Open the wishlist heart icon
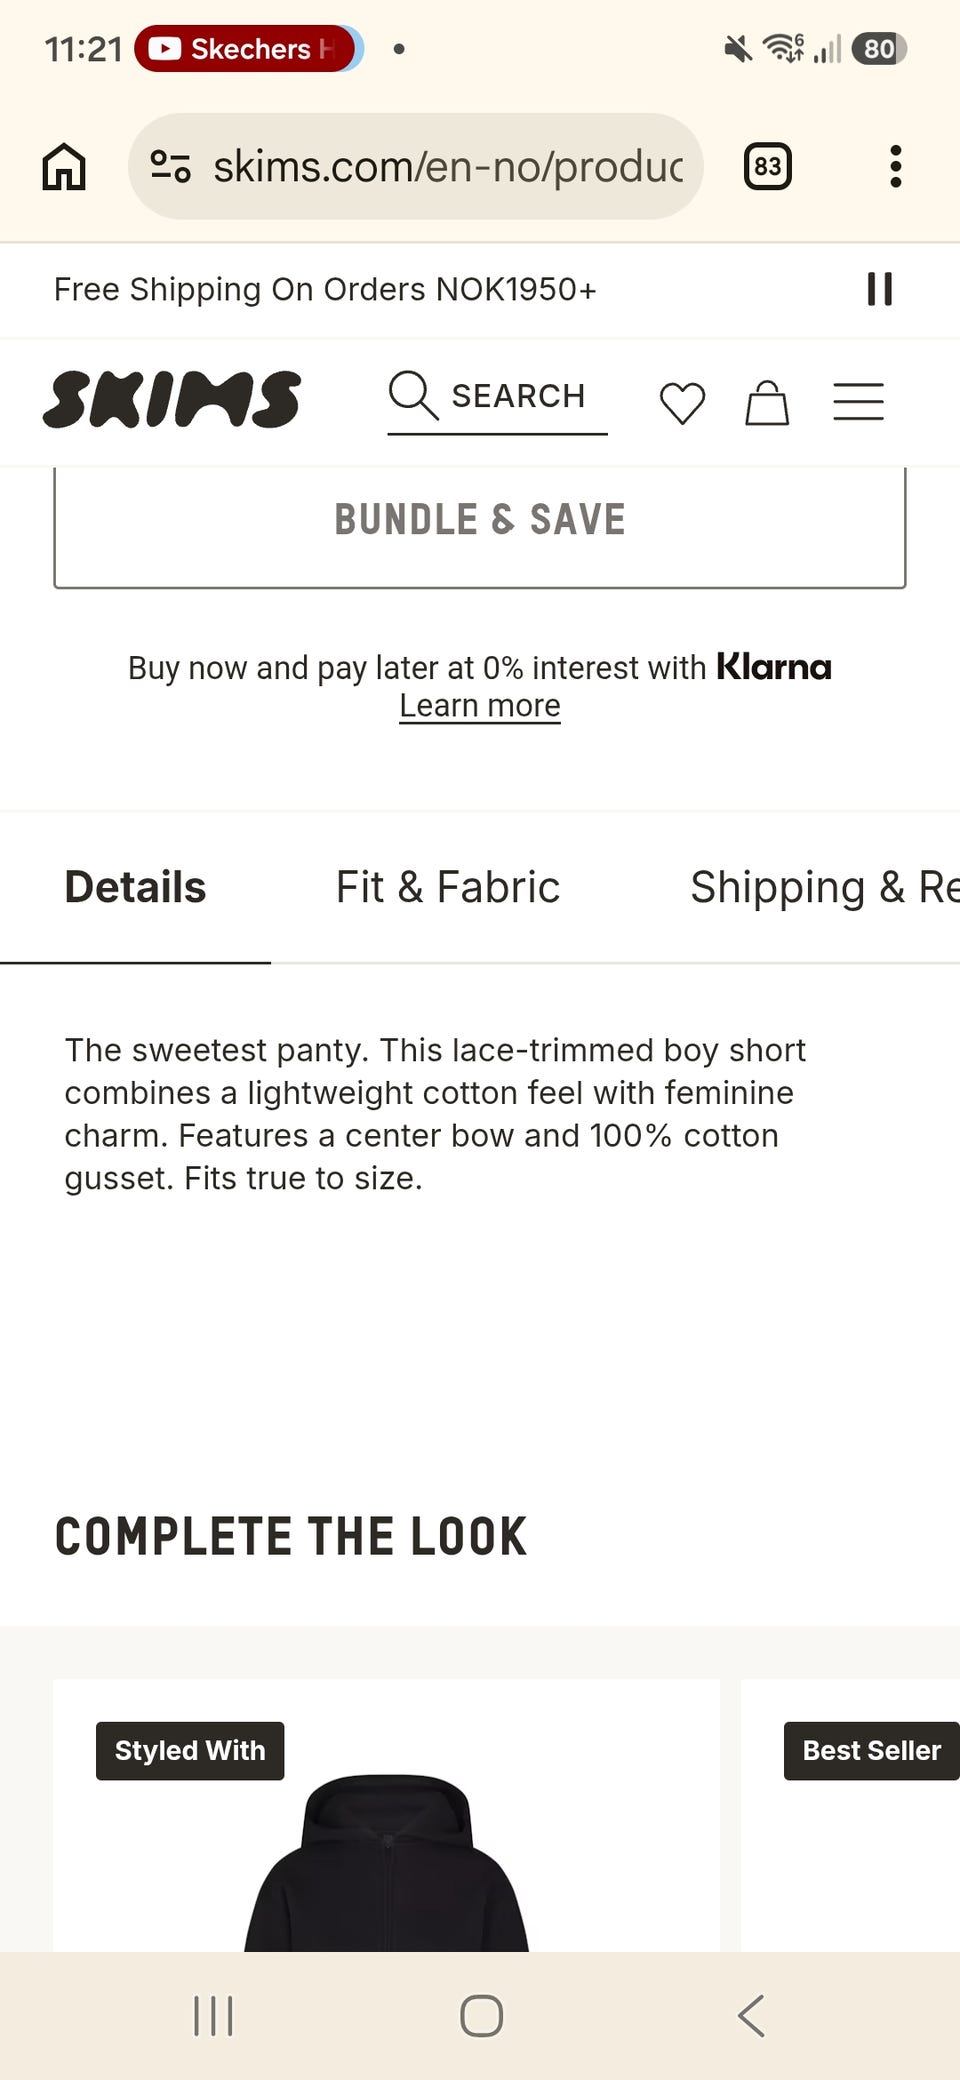This screenshot has width=960, height=2080. coord(682,403)
